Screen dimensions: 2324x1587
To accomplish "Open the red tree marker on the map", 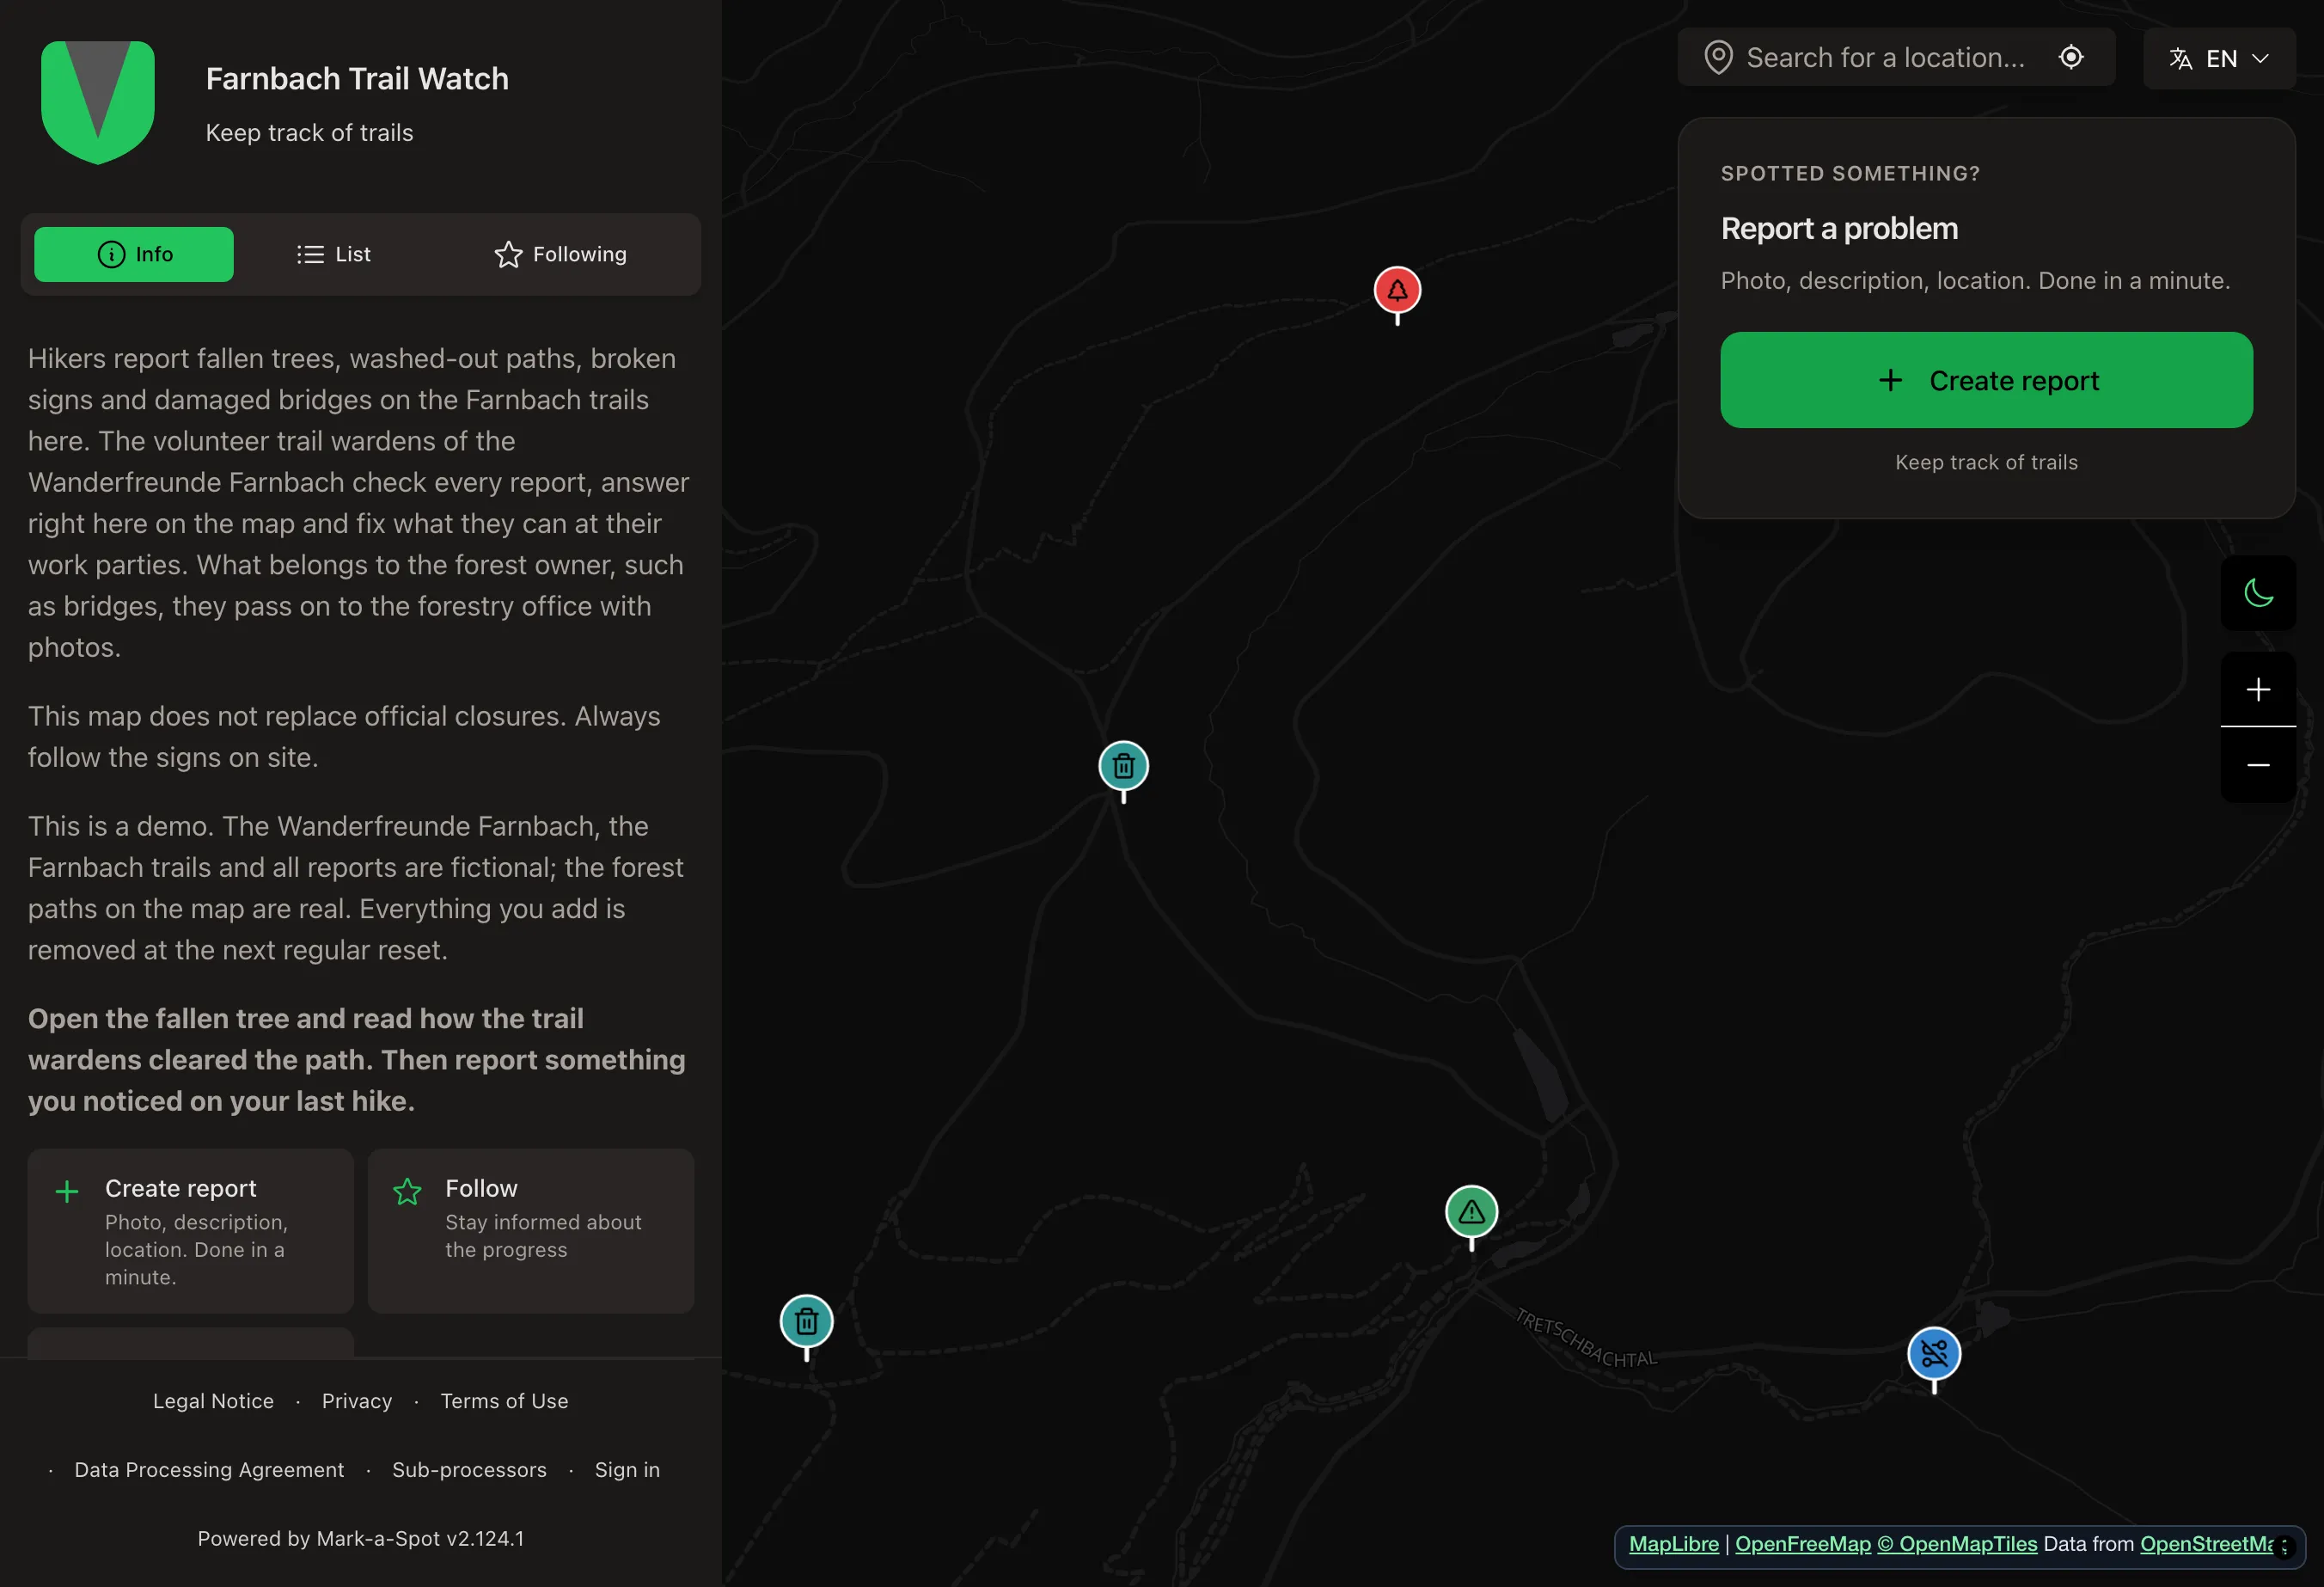I will [1397, 291].
